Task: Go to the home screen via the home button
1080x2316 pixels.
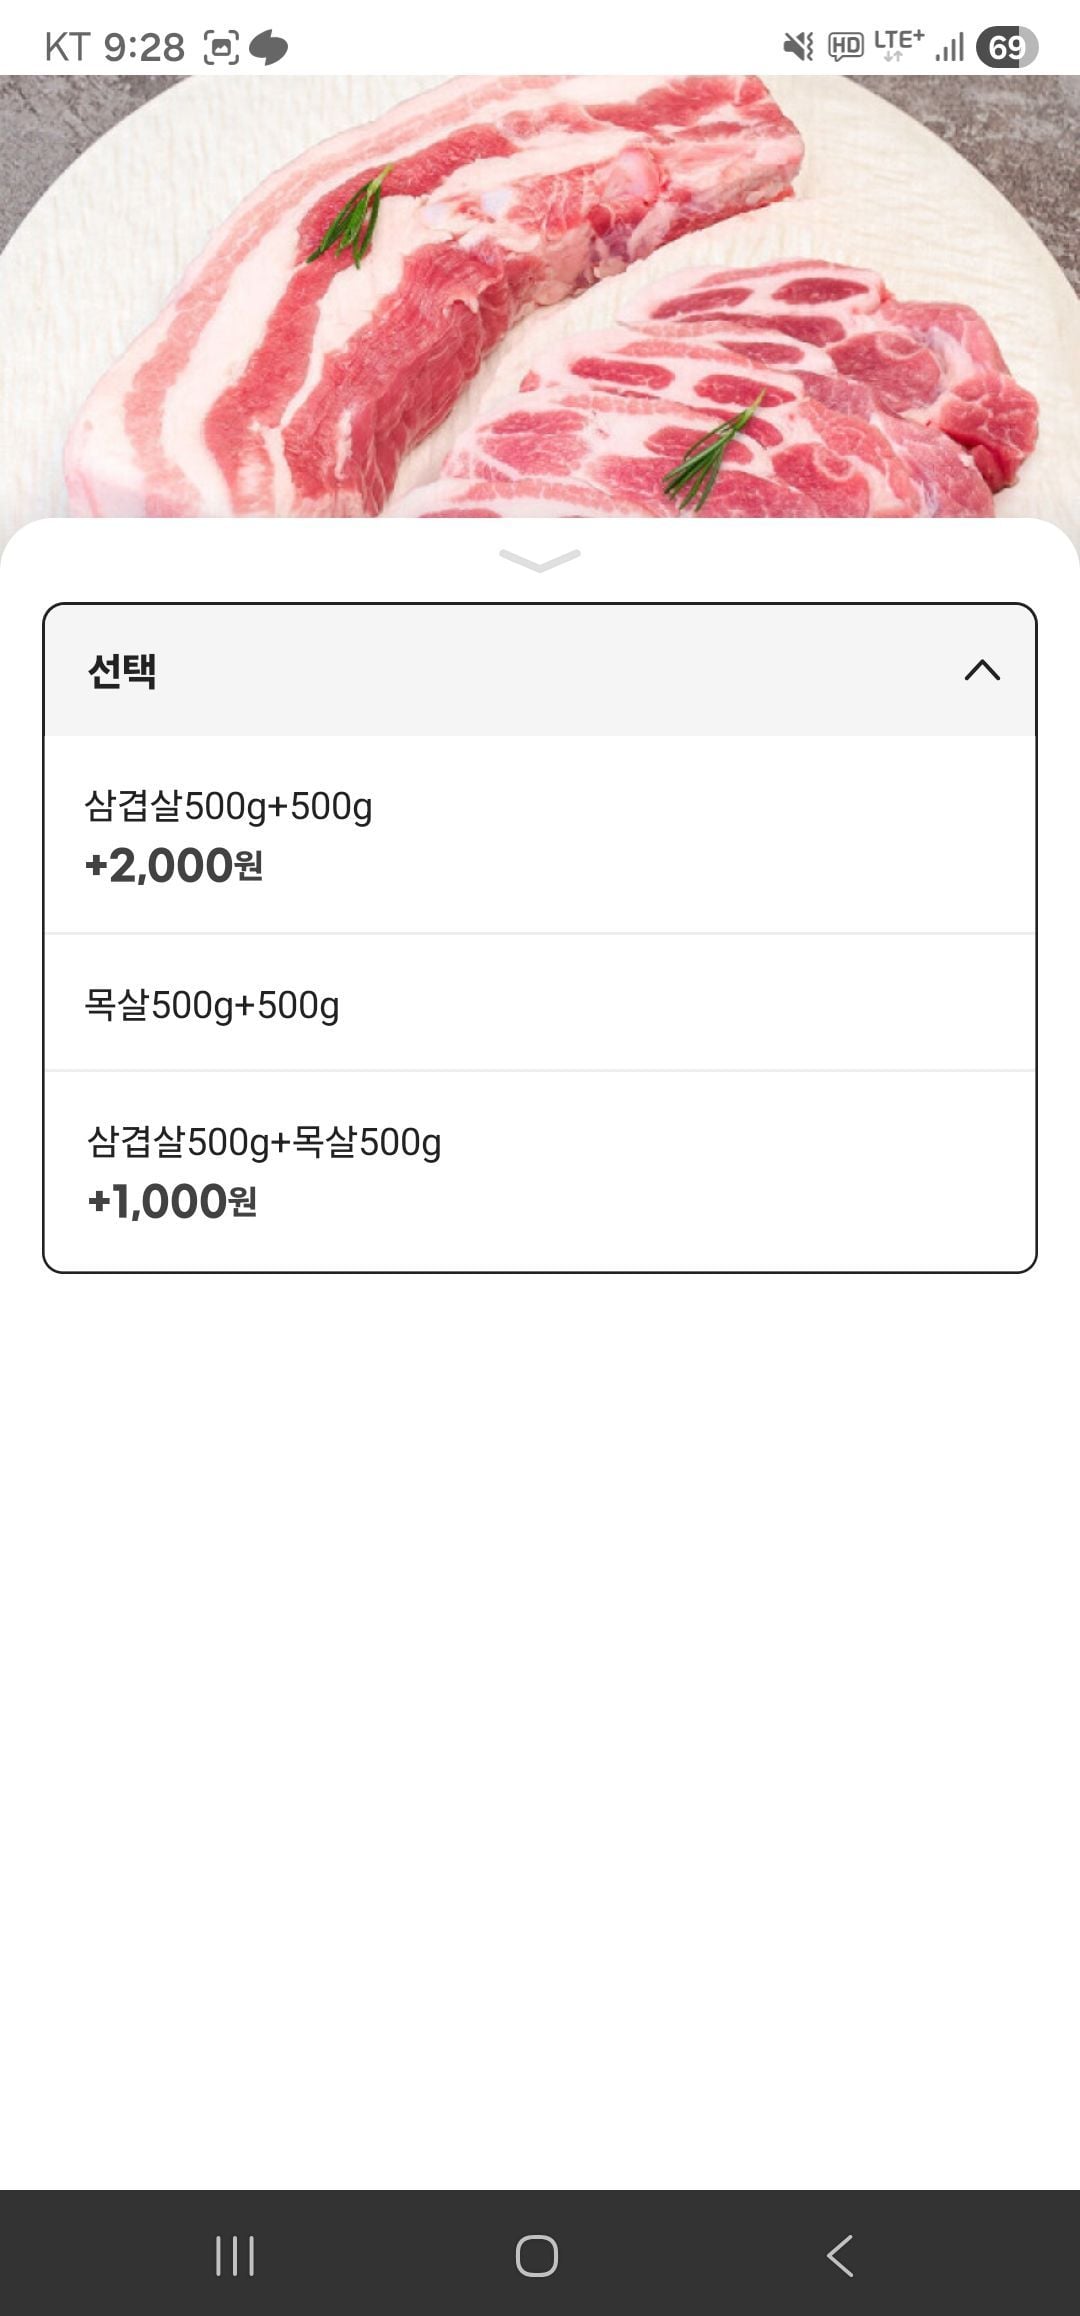Action: 537,2255
